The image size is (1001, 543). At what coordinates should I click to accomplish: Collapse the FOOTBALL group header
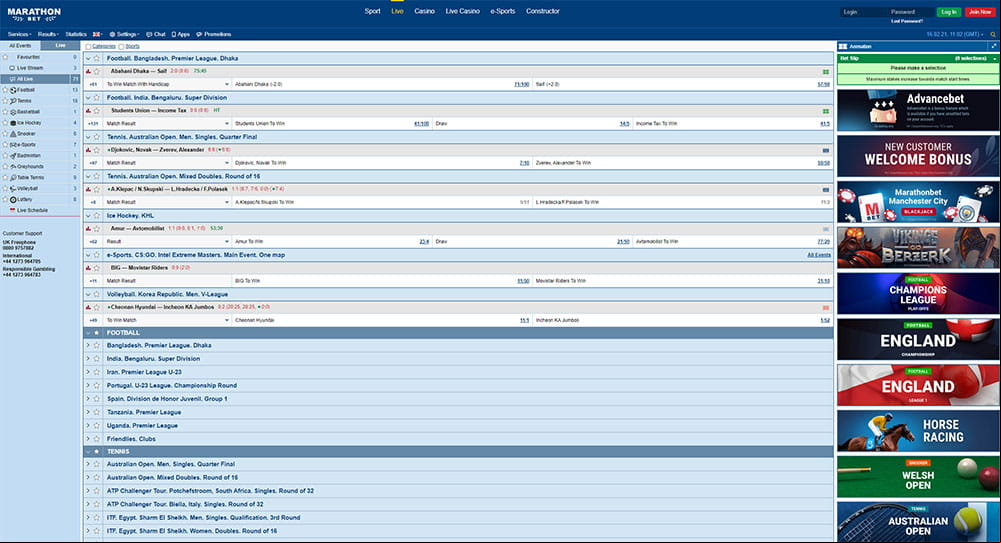tap(88, 333)
